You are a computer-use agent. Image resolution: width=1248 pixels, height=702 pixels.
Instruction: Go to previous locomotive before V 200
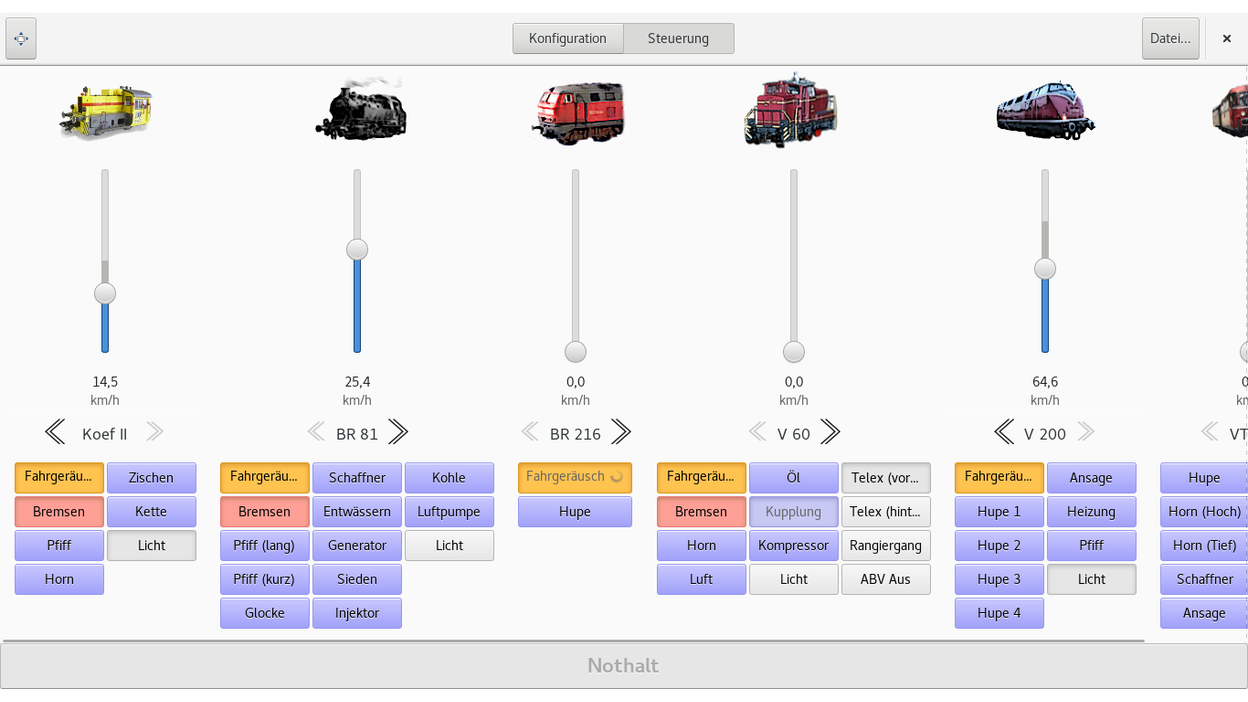tap(1002, 431)
